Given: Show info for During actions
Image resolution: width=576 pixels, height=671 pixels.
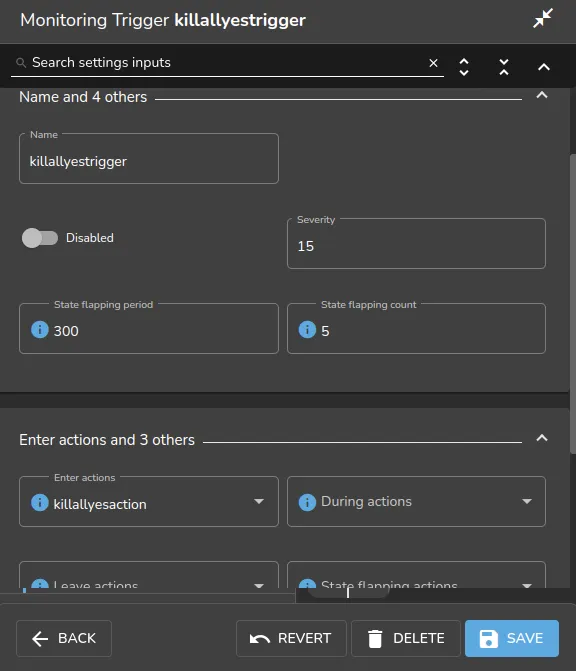Looking at the screenshot, I should [307, 502].
